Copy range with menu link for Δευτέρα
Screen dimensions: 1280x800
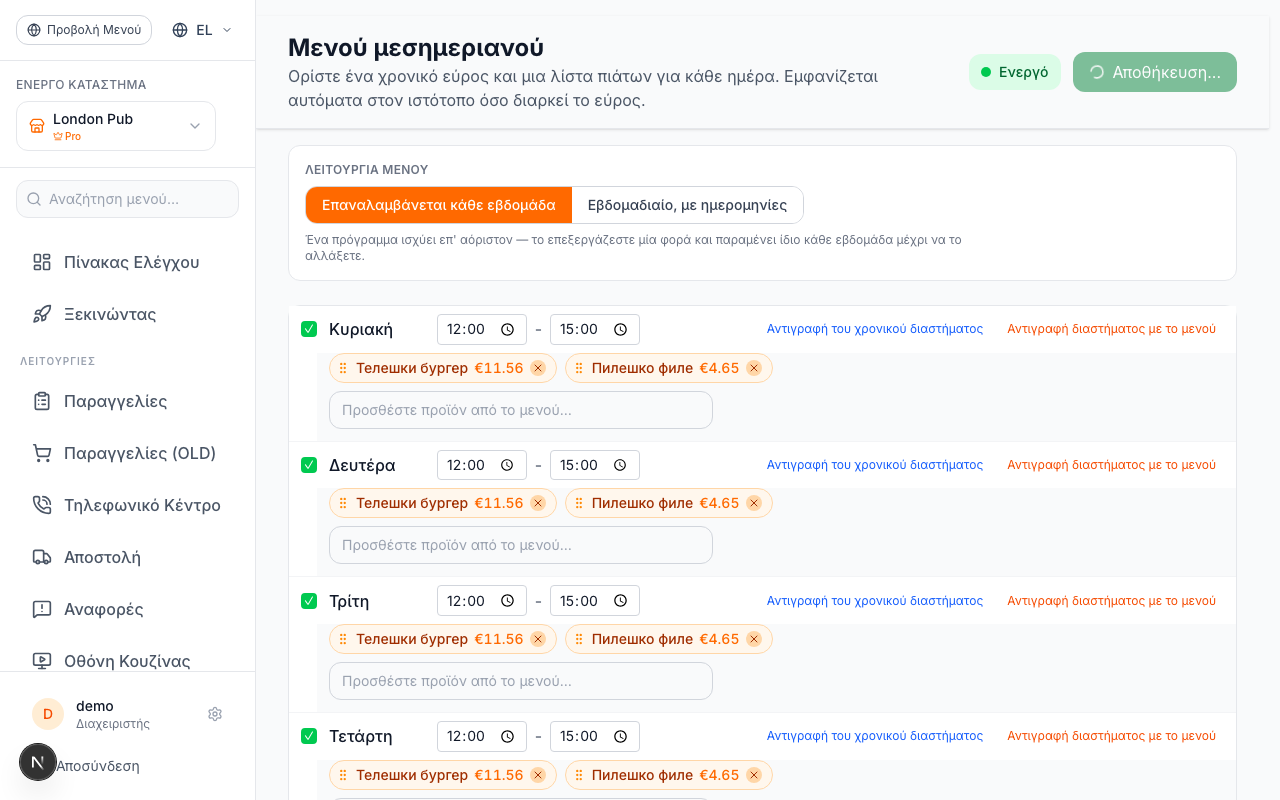tap(1112, 465)
